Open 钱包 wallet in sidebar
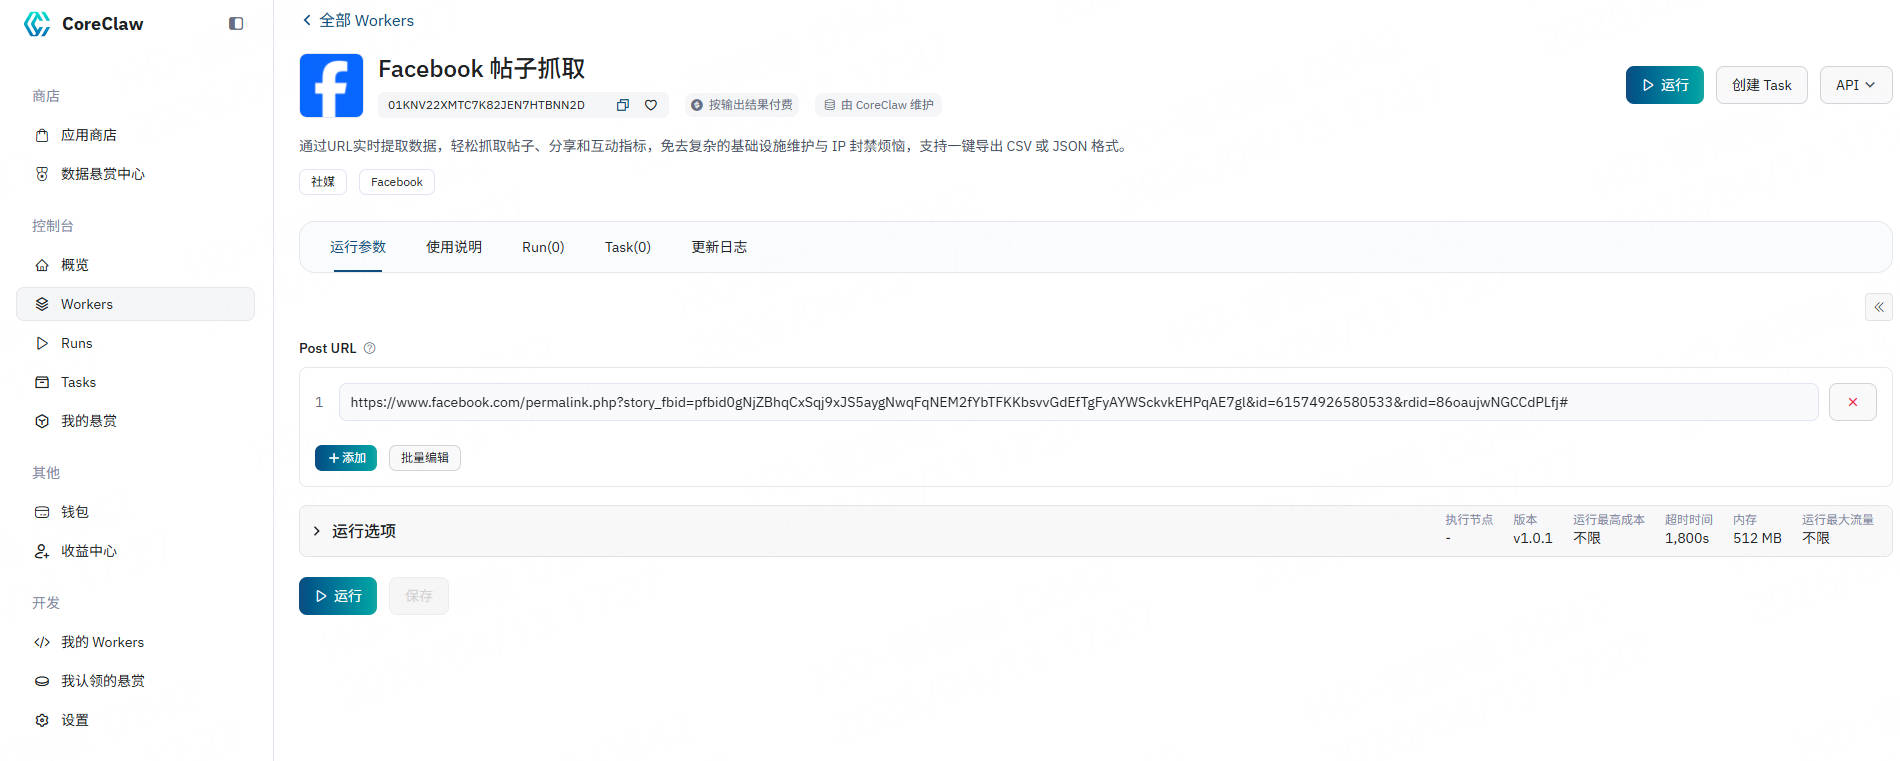Image resolution: width=1900 pixels, height=761 pixels. (75, 512)
